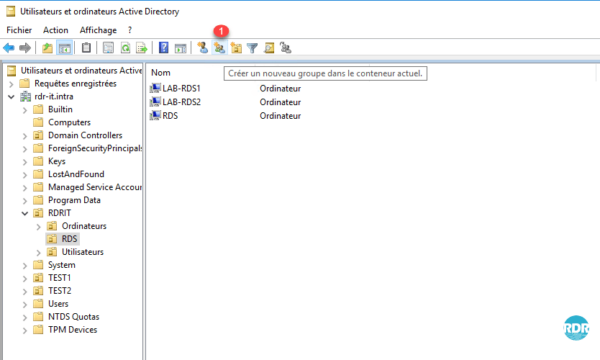The height and width of the screenshot is (360, 600).
Task: Select the LAB-RDS1 name in list
Action: (x=181, y=88)
